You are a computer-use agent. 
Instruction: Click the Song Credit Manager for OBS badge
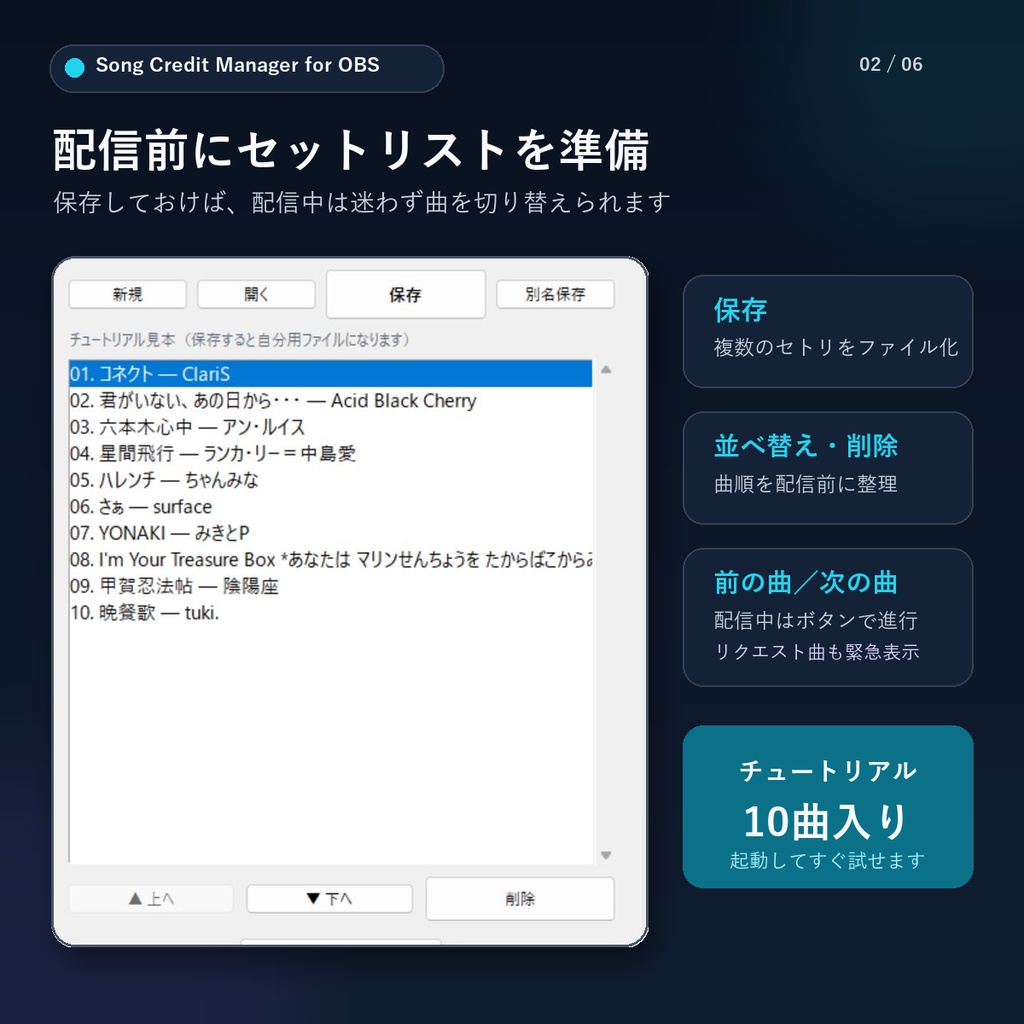click(247, 68)
